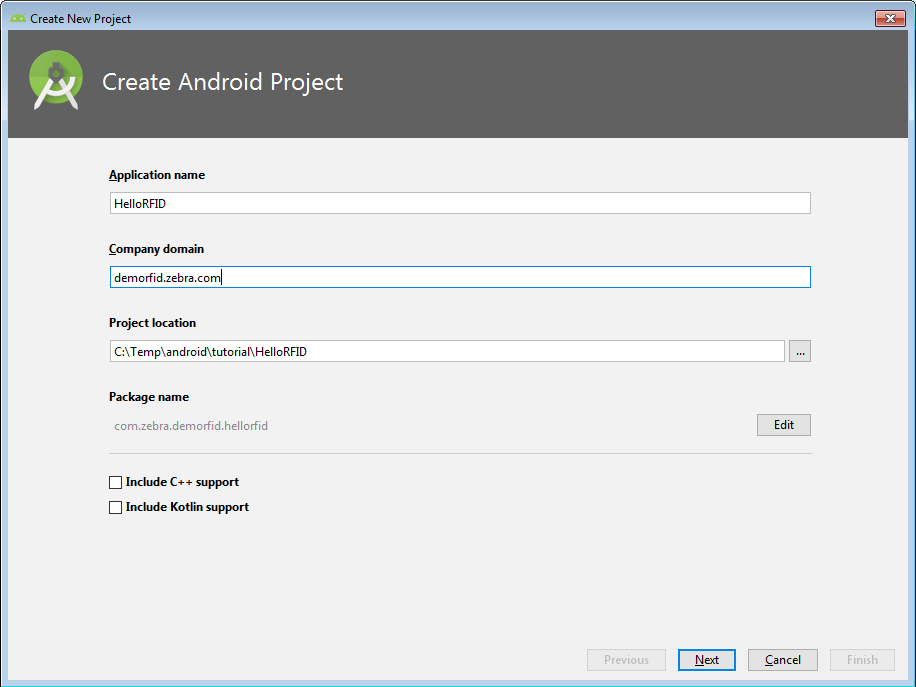Click the Company domain label
916x687 pixels.
156,249
